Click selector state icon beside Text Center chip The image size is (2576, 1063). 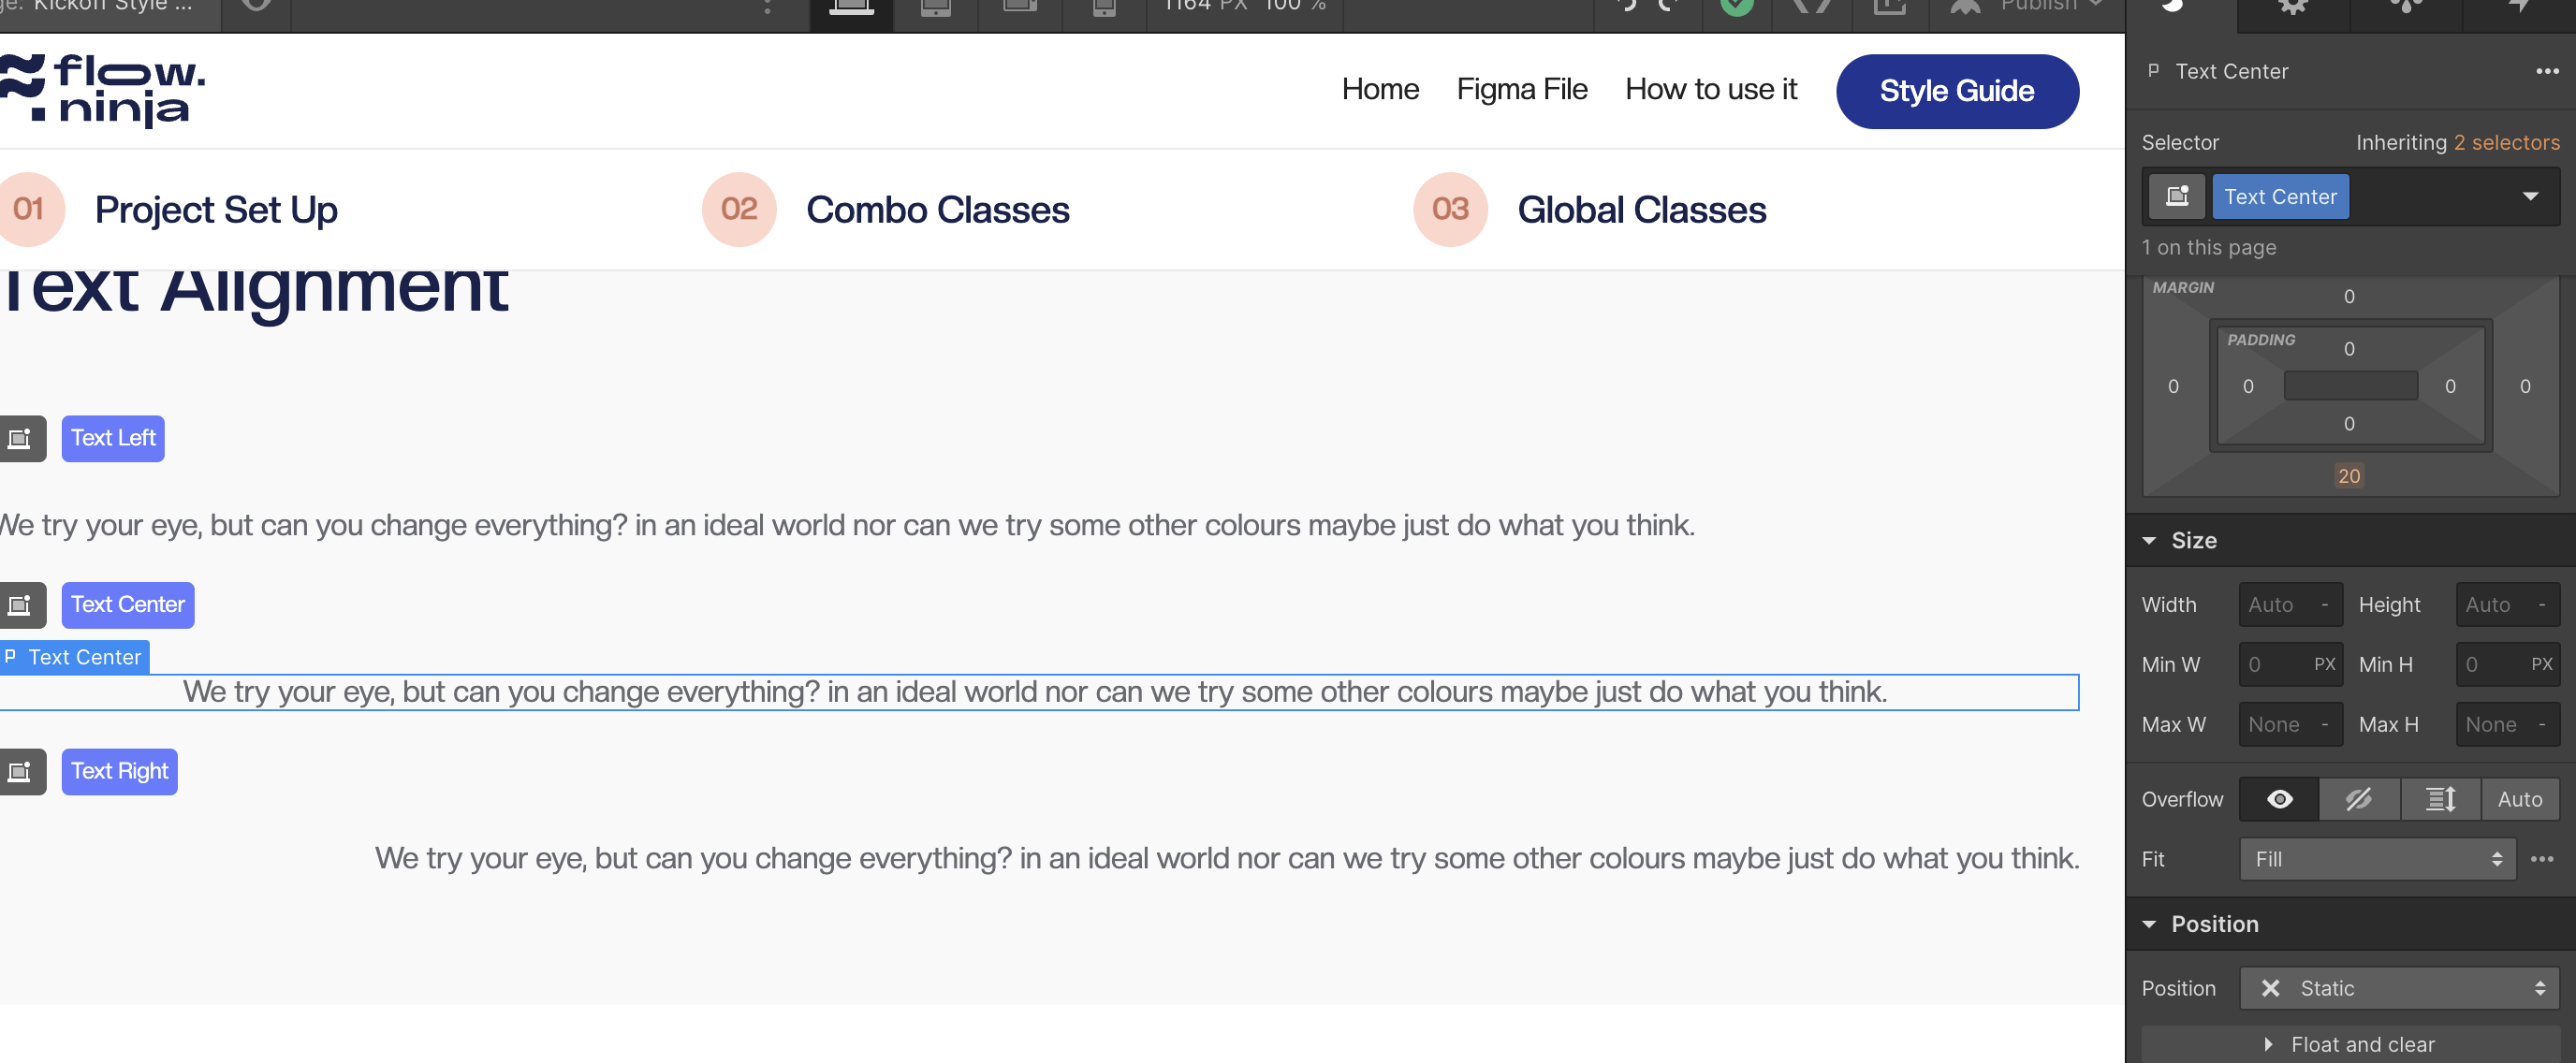click(x=2177, y=196)
